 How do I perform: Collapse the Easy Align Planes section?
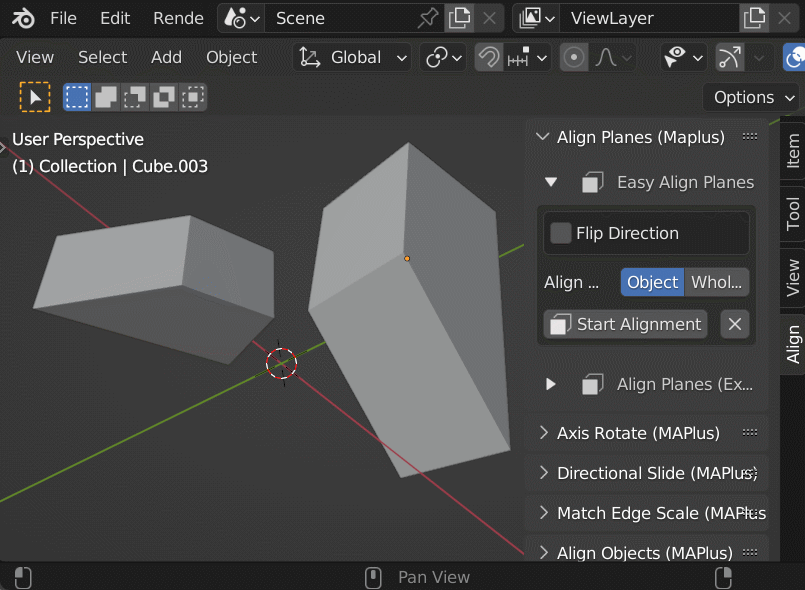coord(551,182)
